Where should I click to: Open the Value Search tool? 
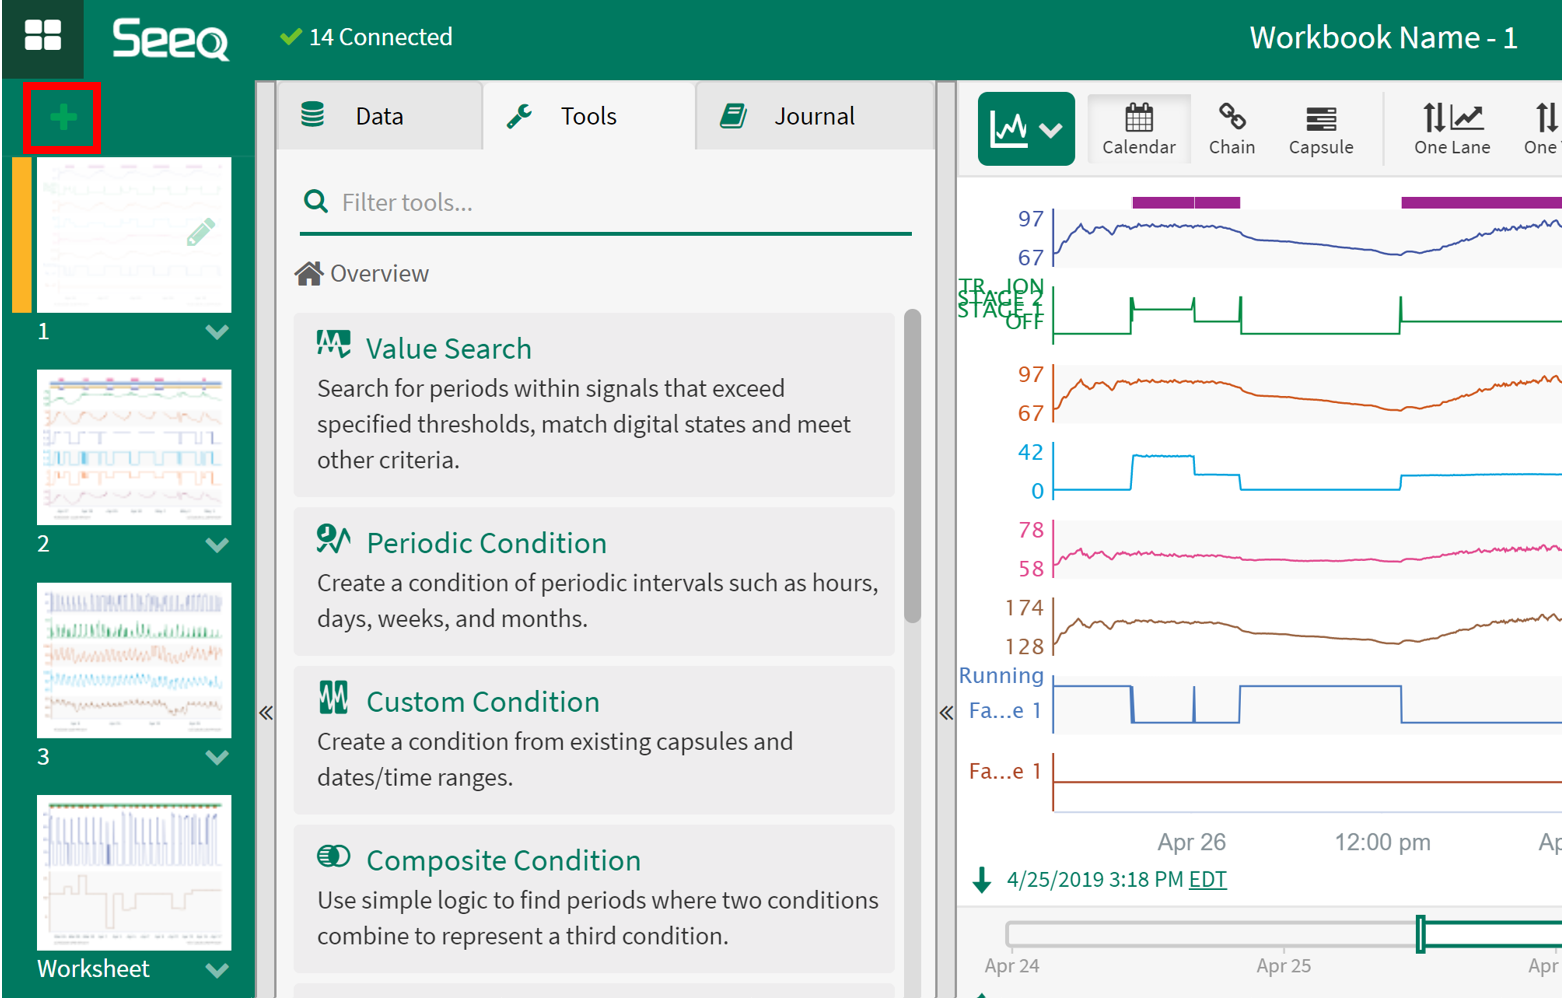click(448, 349)
